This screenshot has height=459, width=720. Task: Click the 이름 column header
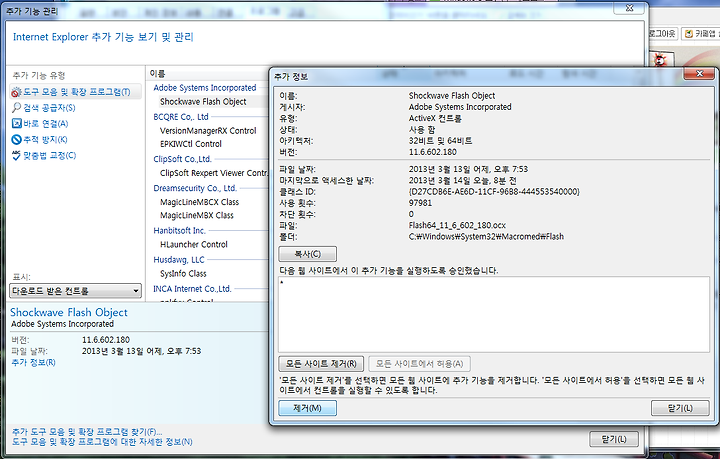point(157,73)
